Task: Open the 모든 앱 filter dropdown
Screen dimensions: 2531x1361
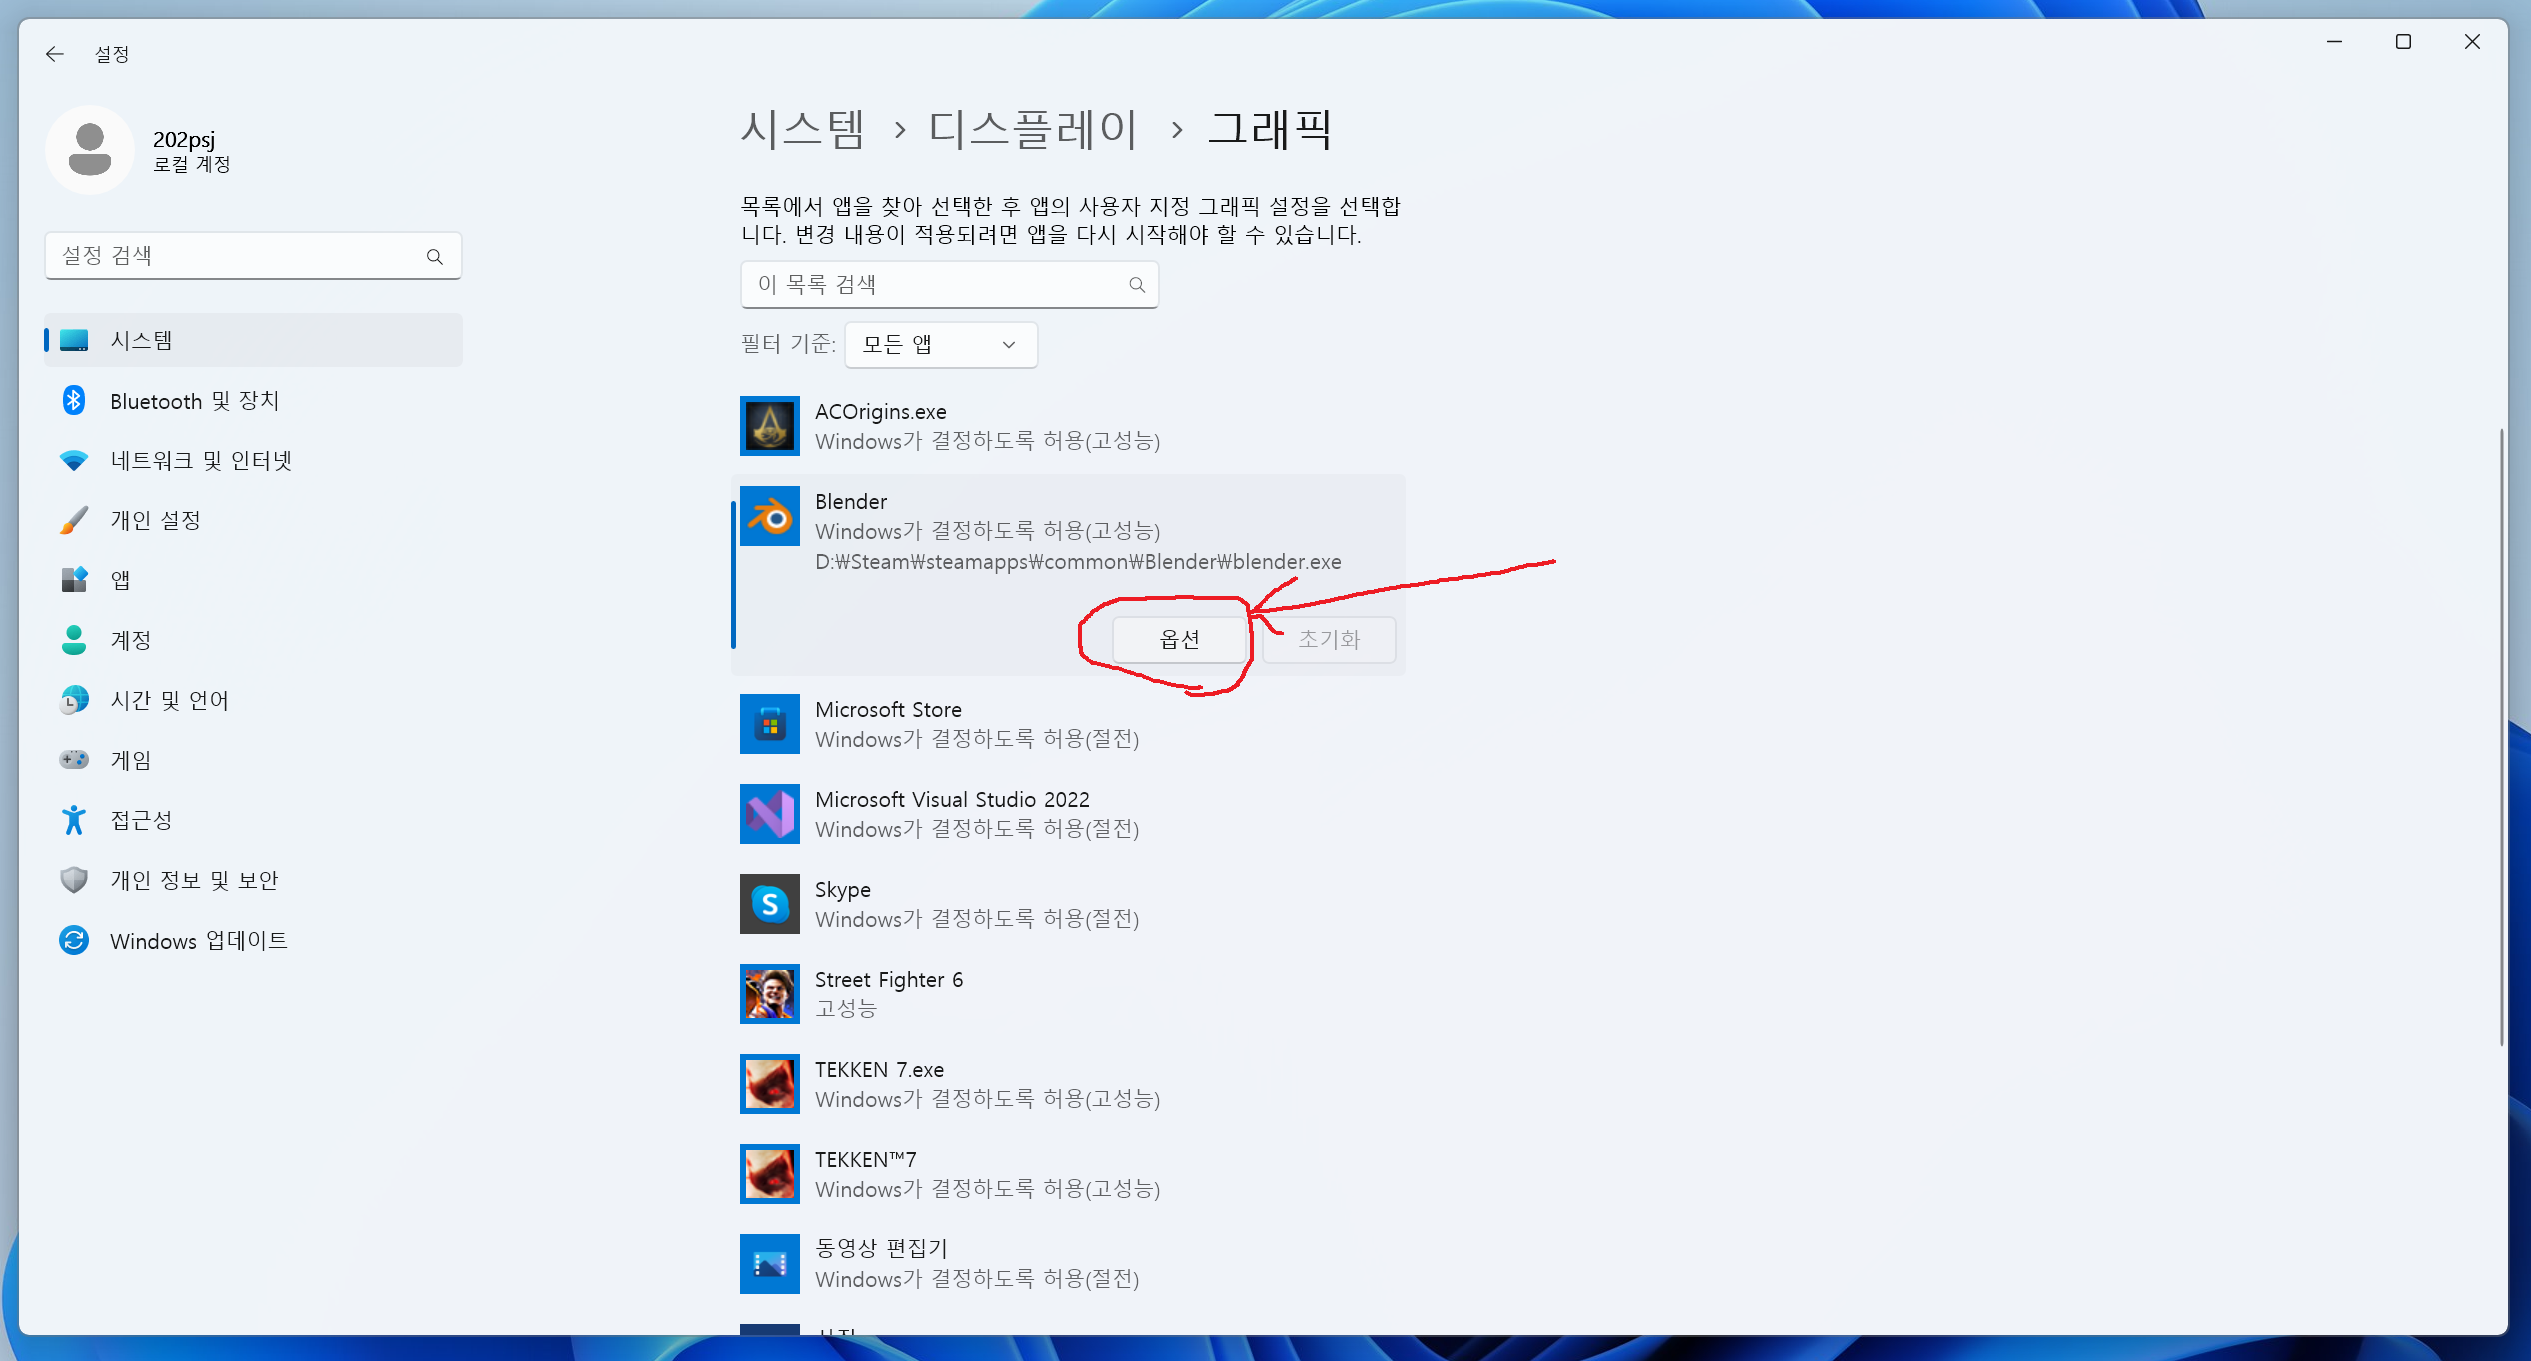Action: pyautogui.click(x=940, y=345)
